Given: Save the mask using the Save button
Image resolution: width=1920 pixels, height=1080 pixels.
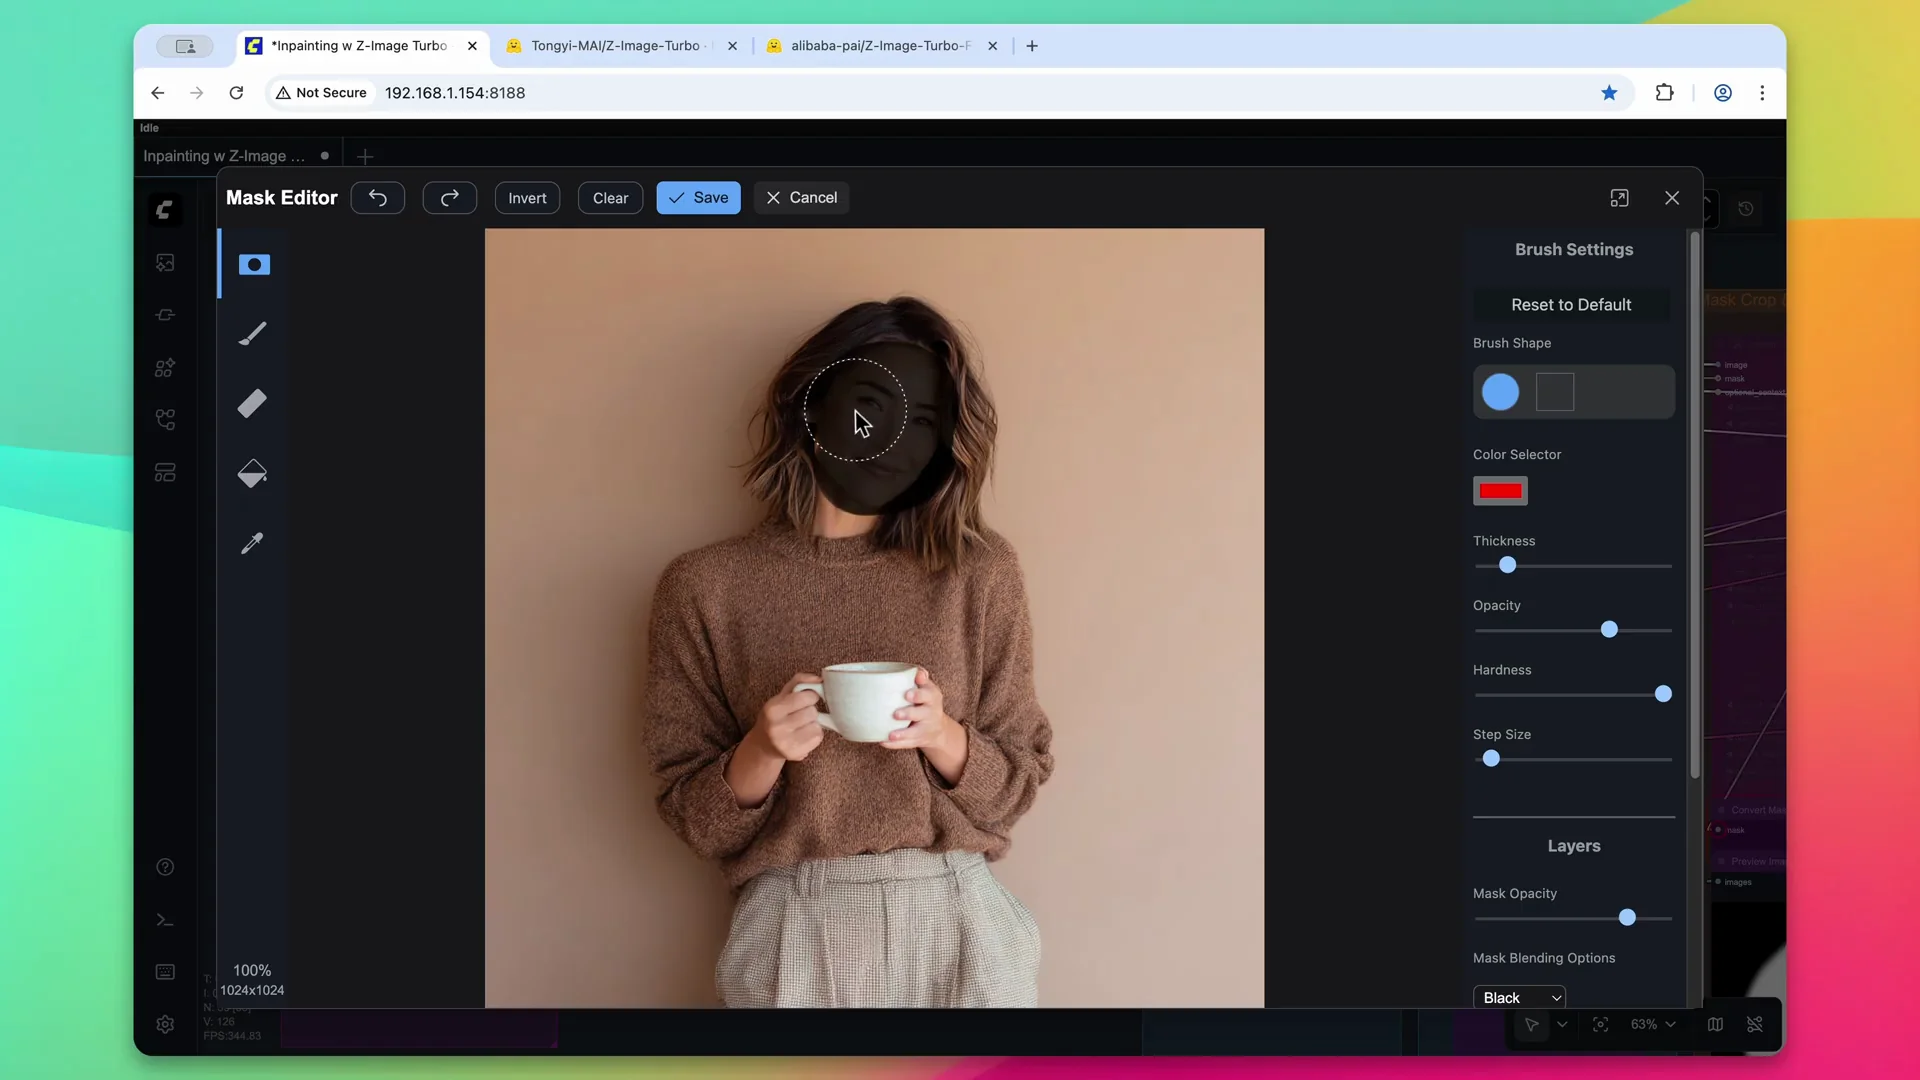Looking at the screenshot, I should (698, 197).
